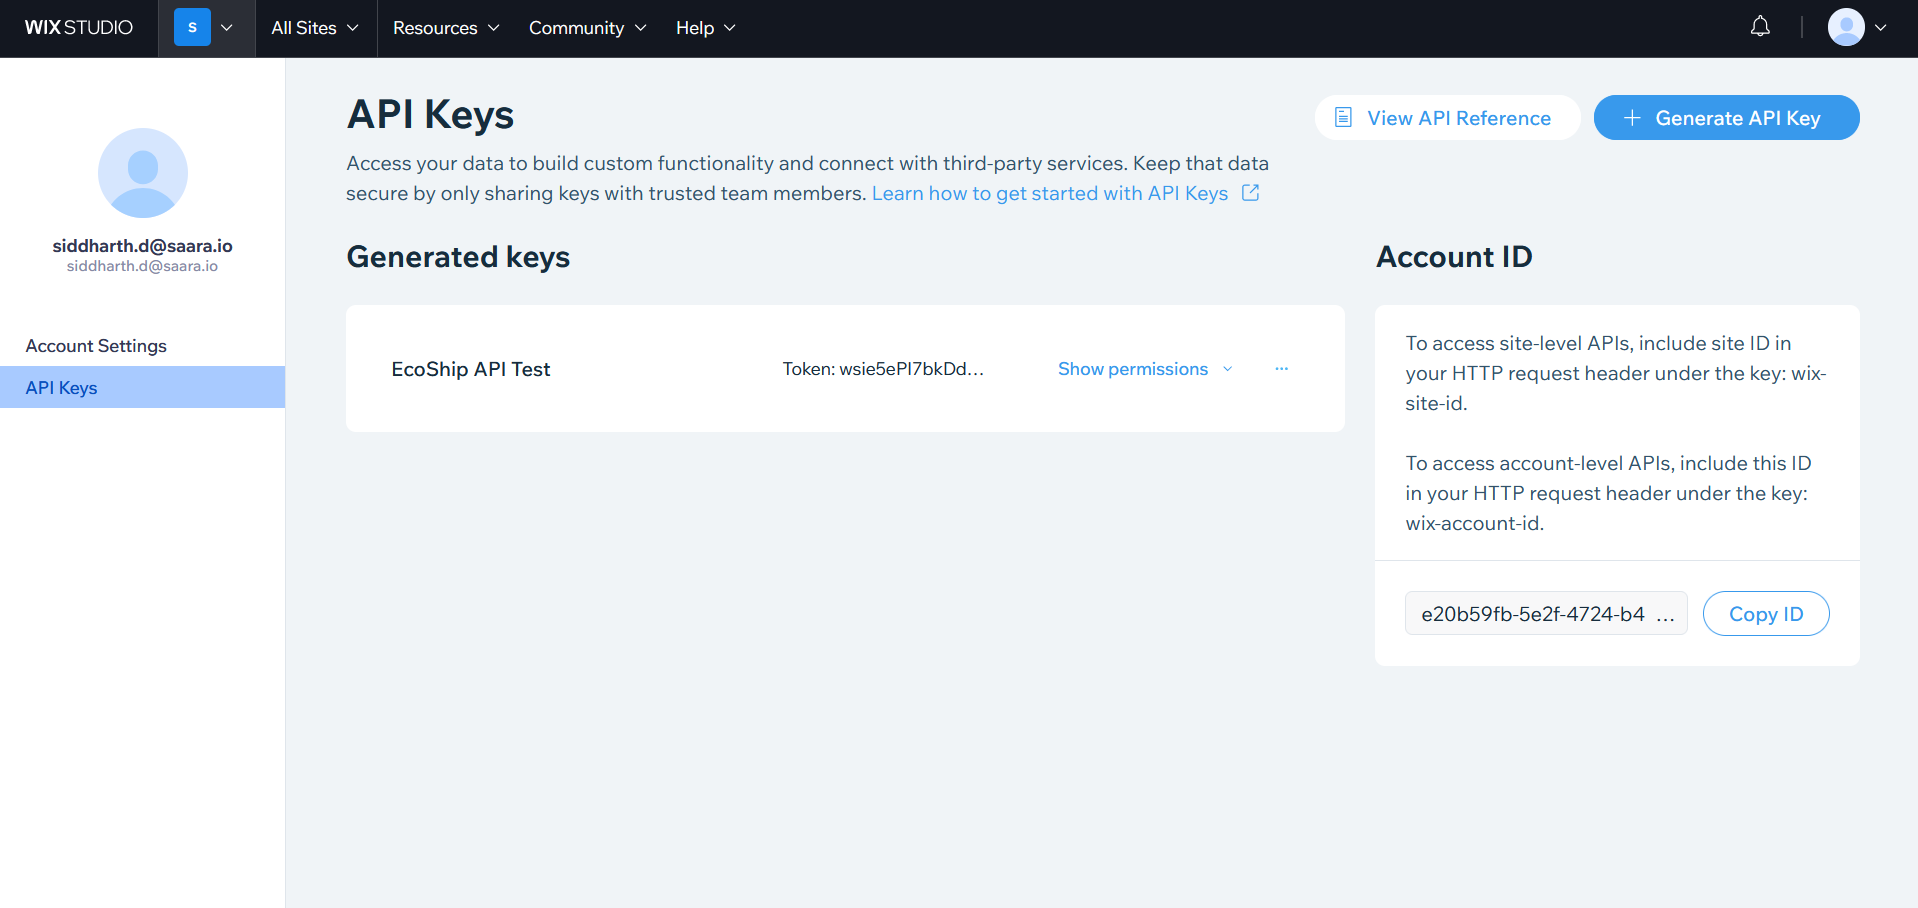Viewport: 1918px width, 908px height.
Task: Click the three-dot menu for EcoShip API Test
Action: [1281, 369]
